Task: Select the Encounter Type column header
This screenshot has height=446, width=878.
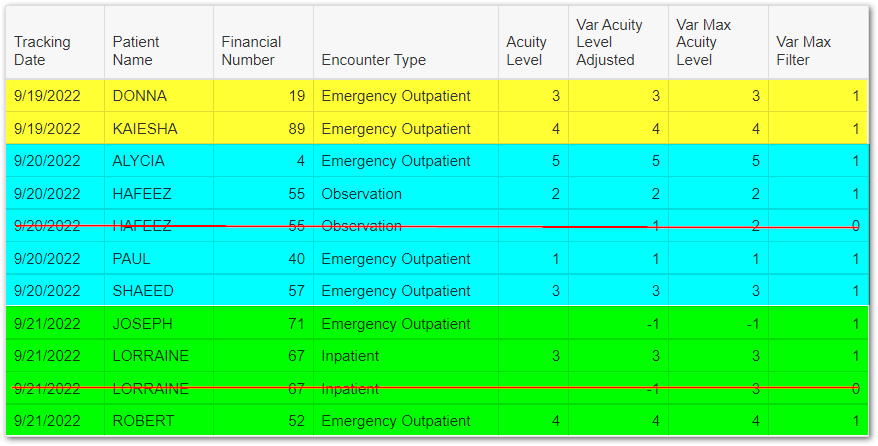Action: (406, 43)
